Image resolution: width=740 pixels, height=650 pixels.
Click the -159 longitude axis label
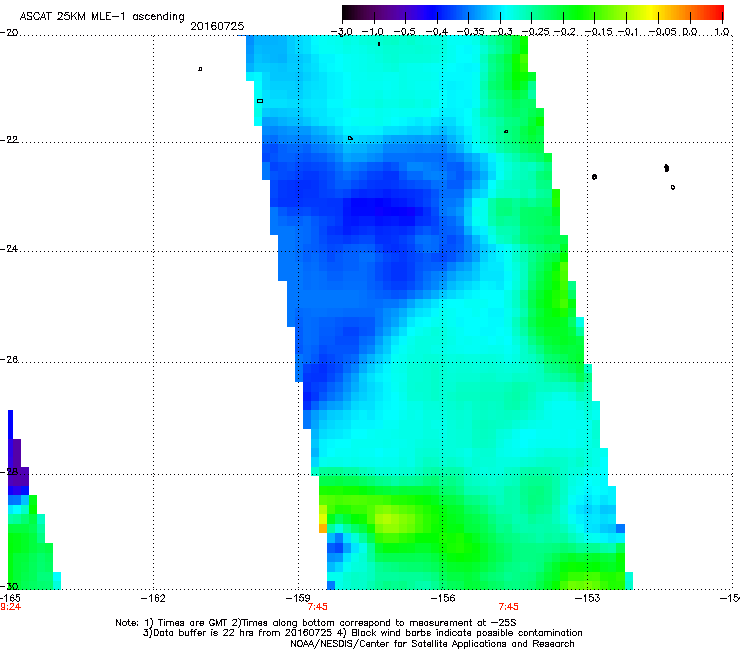click(298, 598)
